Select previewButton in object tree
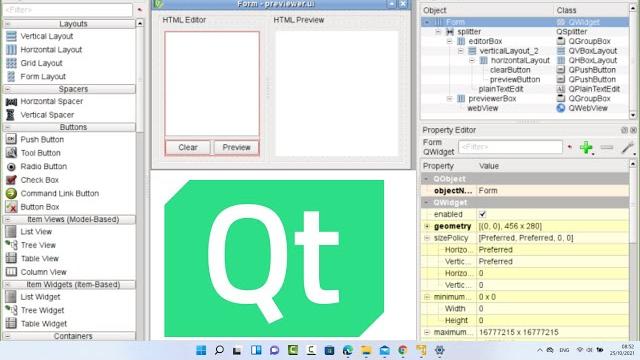The height and width of the screenshot is (360, 640). [x=515, y=80]
